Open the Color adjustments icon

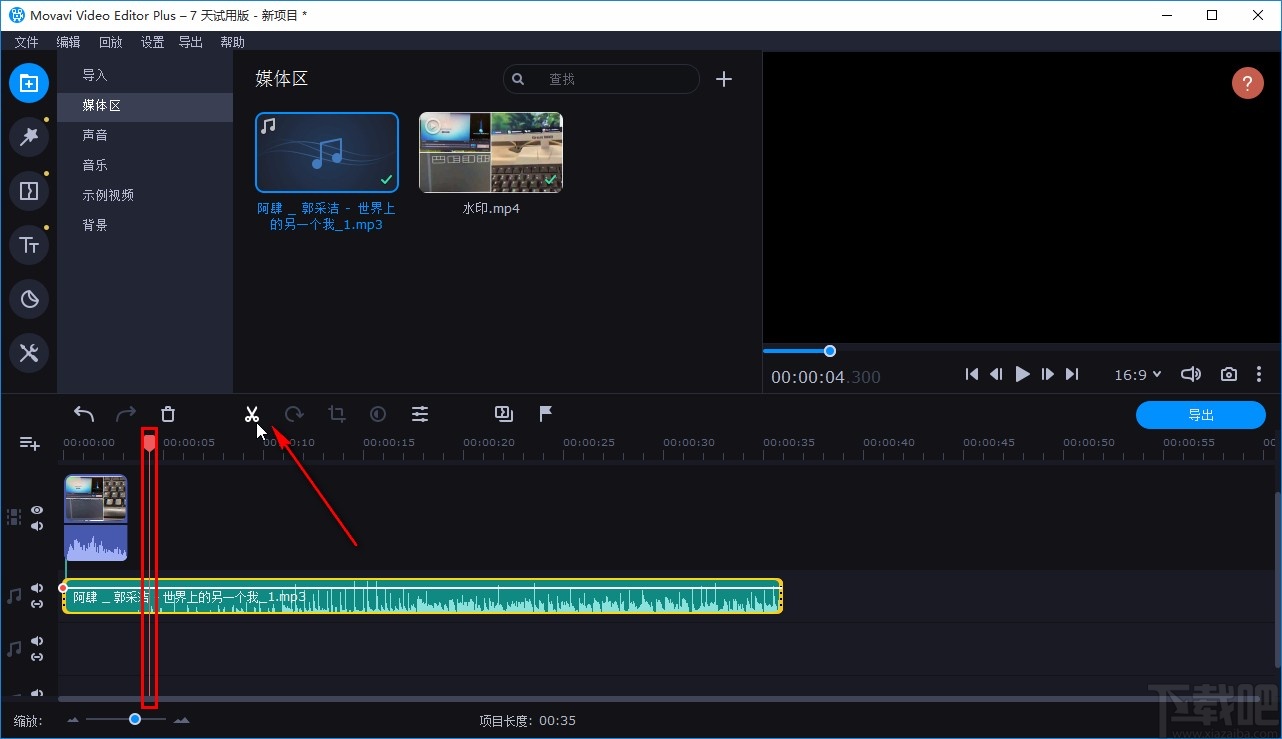(378, 414)
